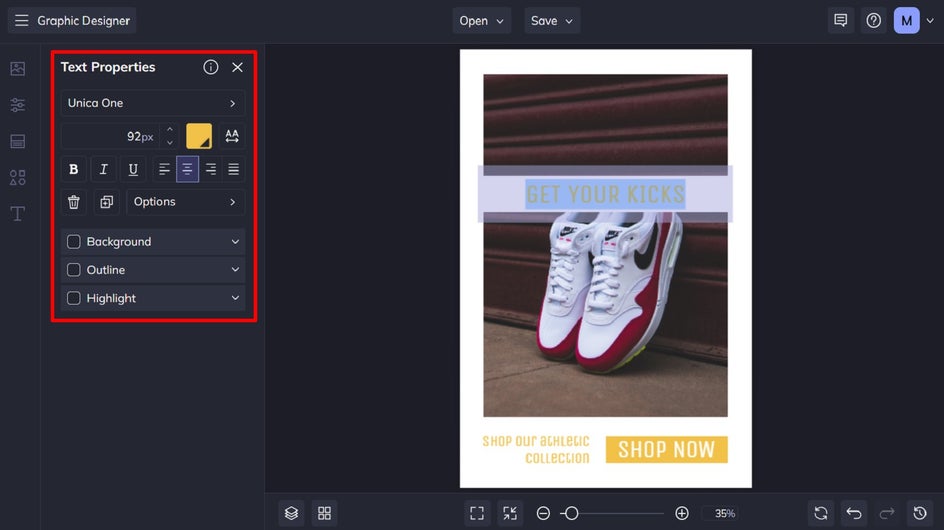This screenshot has width=944, height=530.
Task: Expand the Highlight section
Action: pos(235,298)
